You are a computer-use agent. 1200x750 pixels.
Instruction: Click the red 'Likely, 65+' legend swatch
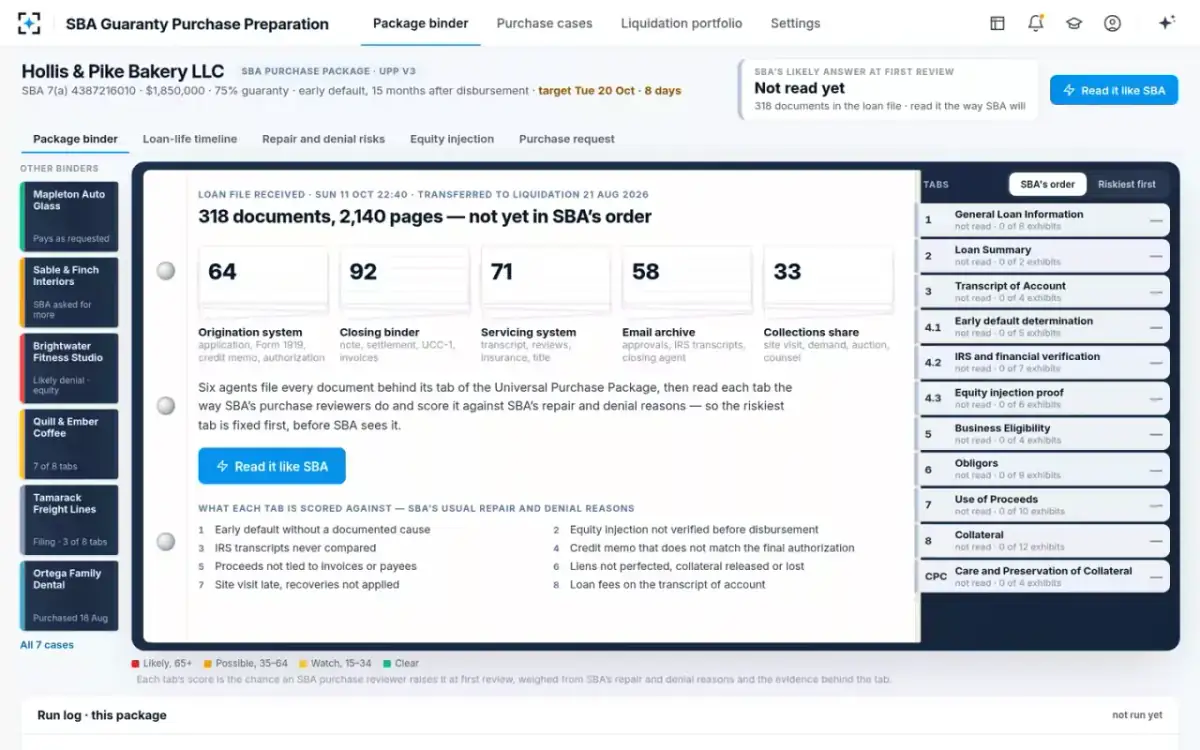[136, 663]
